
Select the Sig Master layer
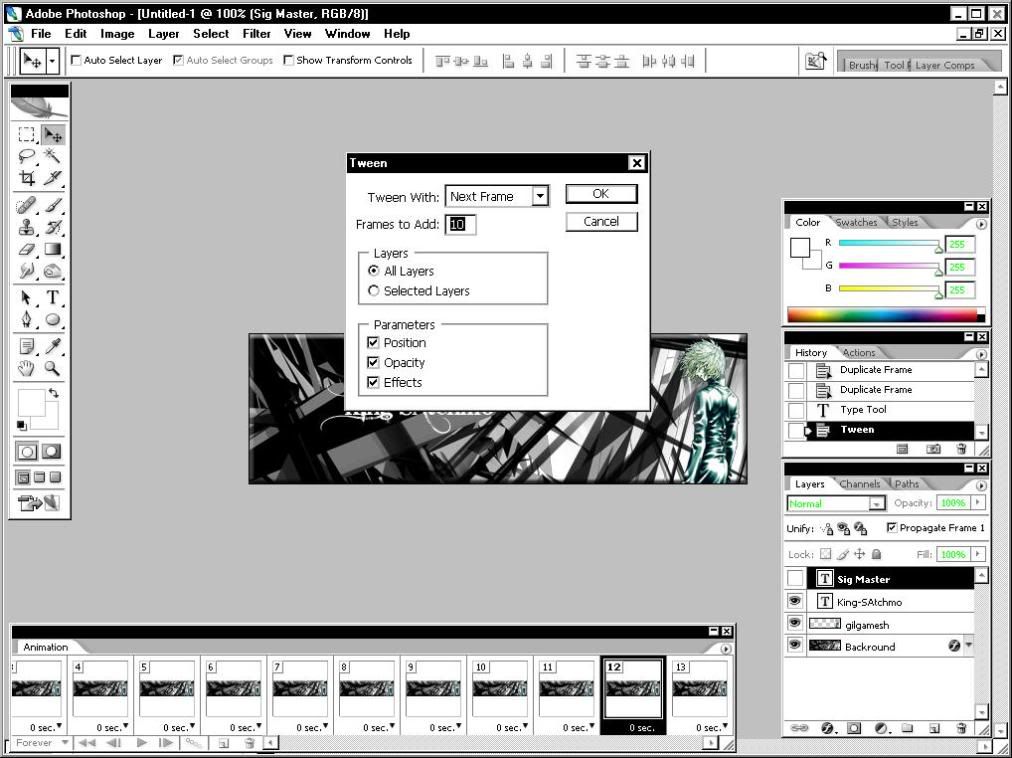(879, 579)
